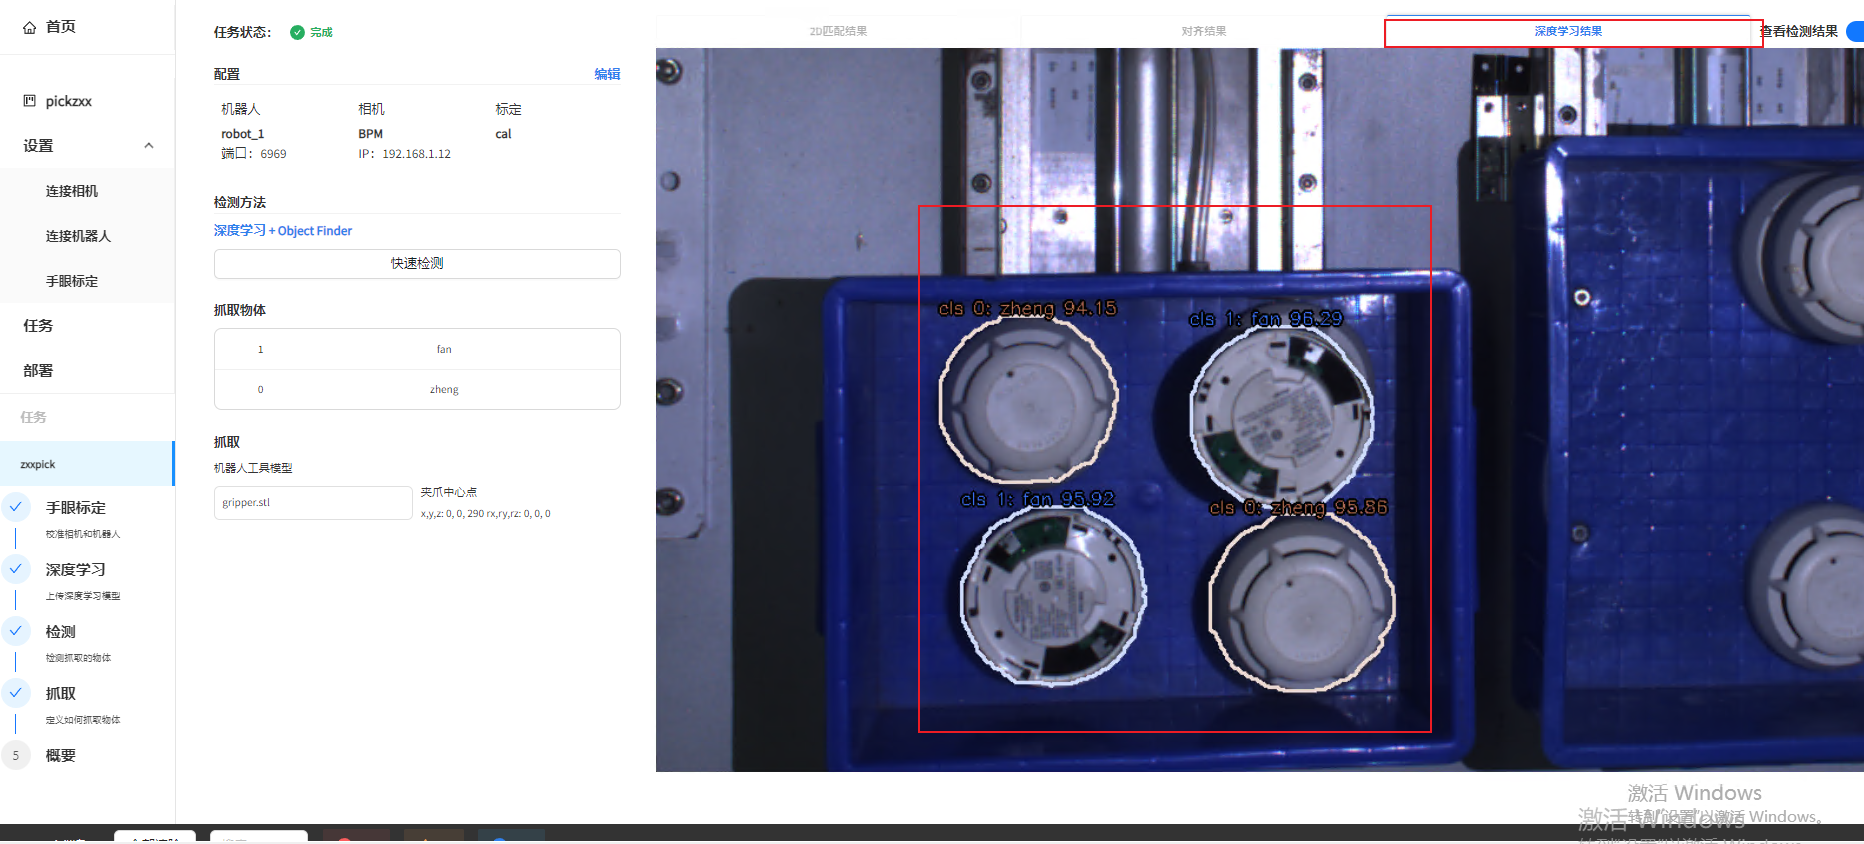Click the 抓取 step checkmark circle
Screen dimensions: 1864x844
(x=16, y=693)
